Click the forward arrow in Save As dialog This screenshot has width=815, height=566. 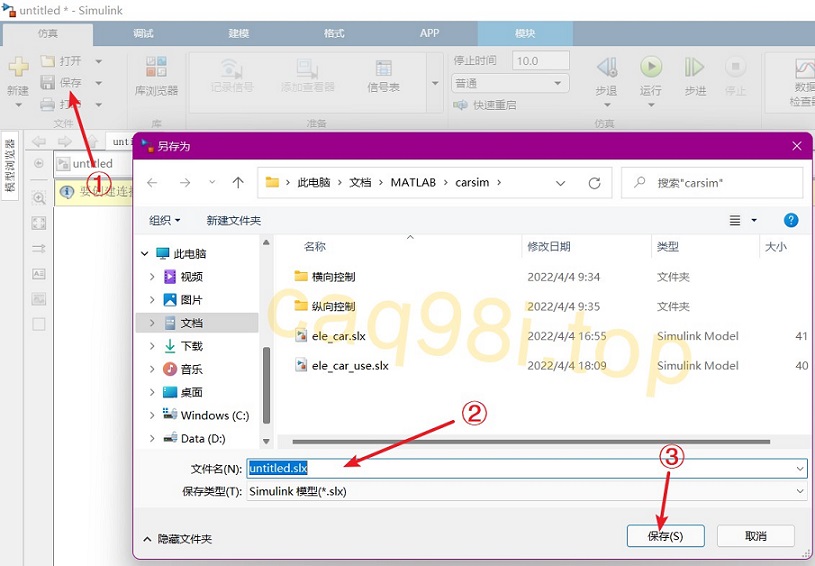coord(185,182)
